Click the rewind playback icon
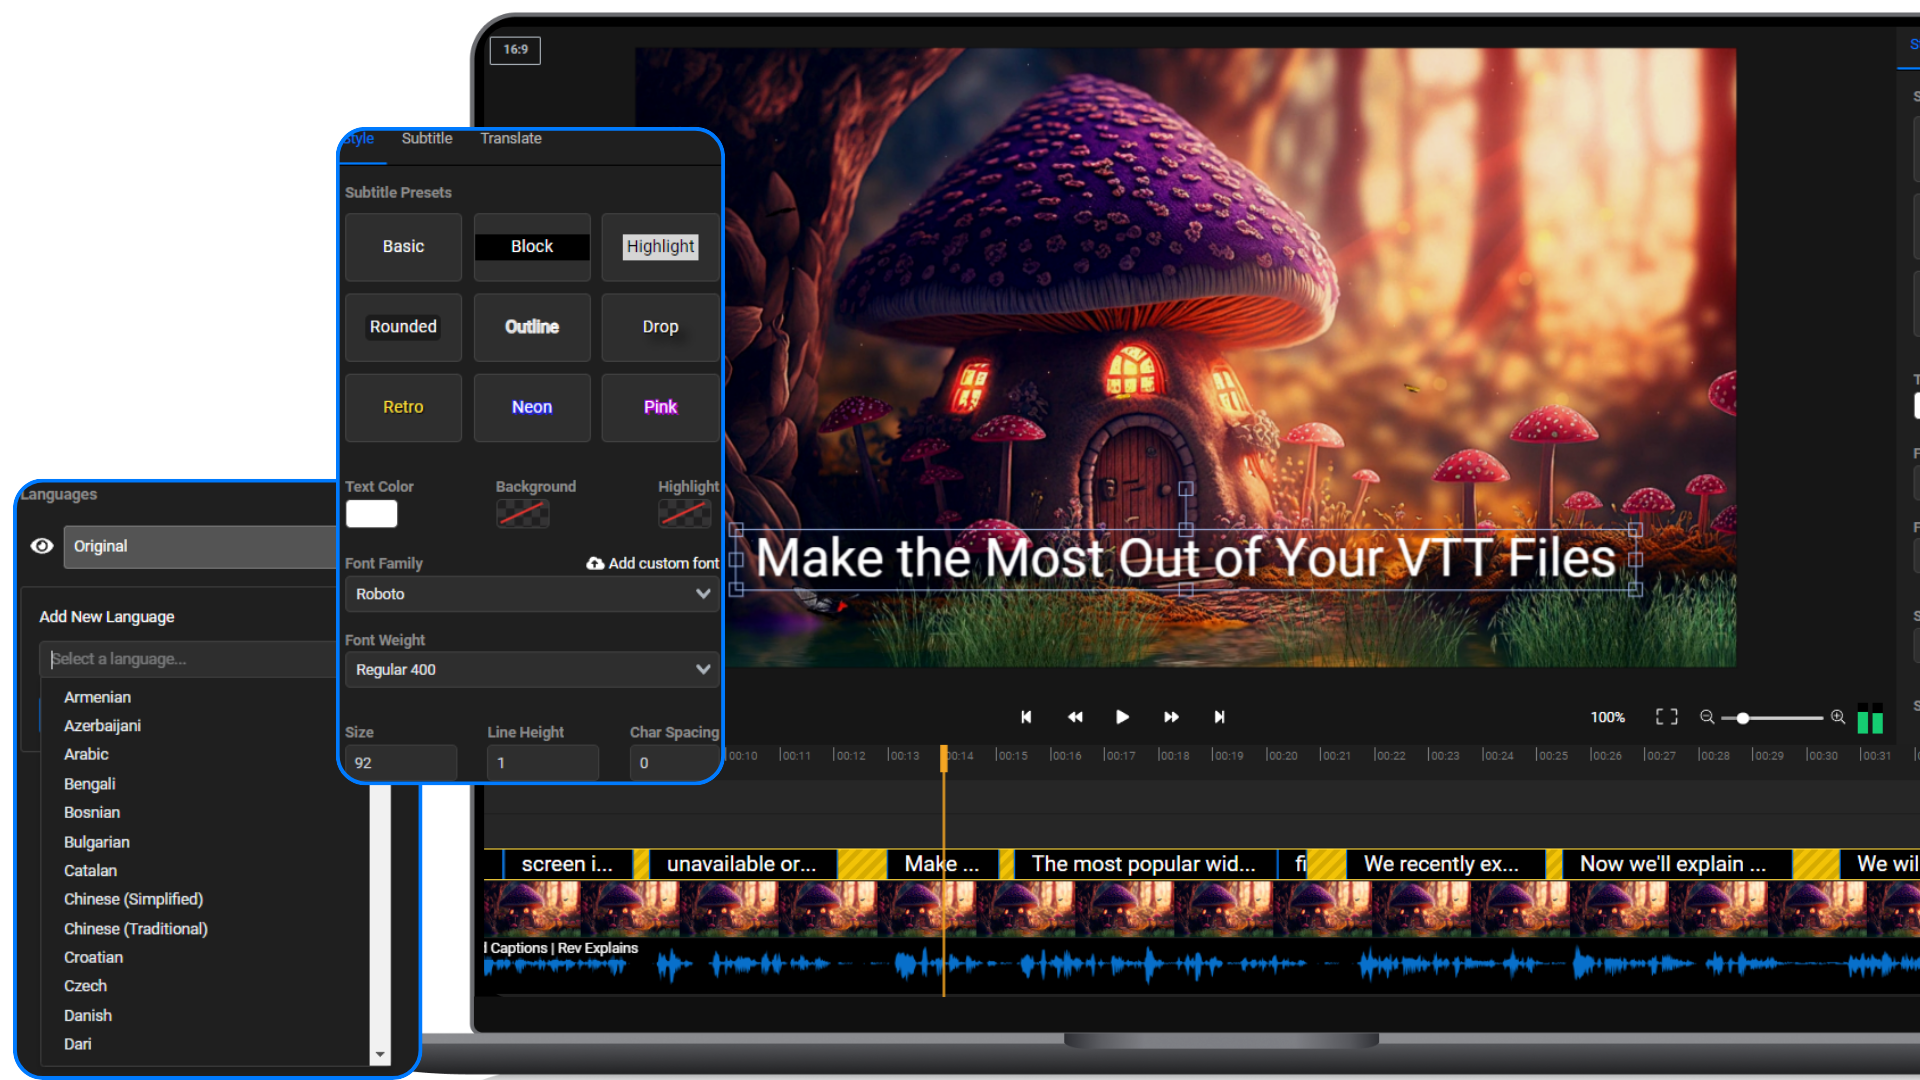The width and height of the screenshot is (1920, 1080). [x=1074, y=717]
